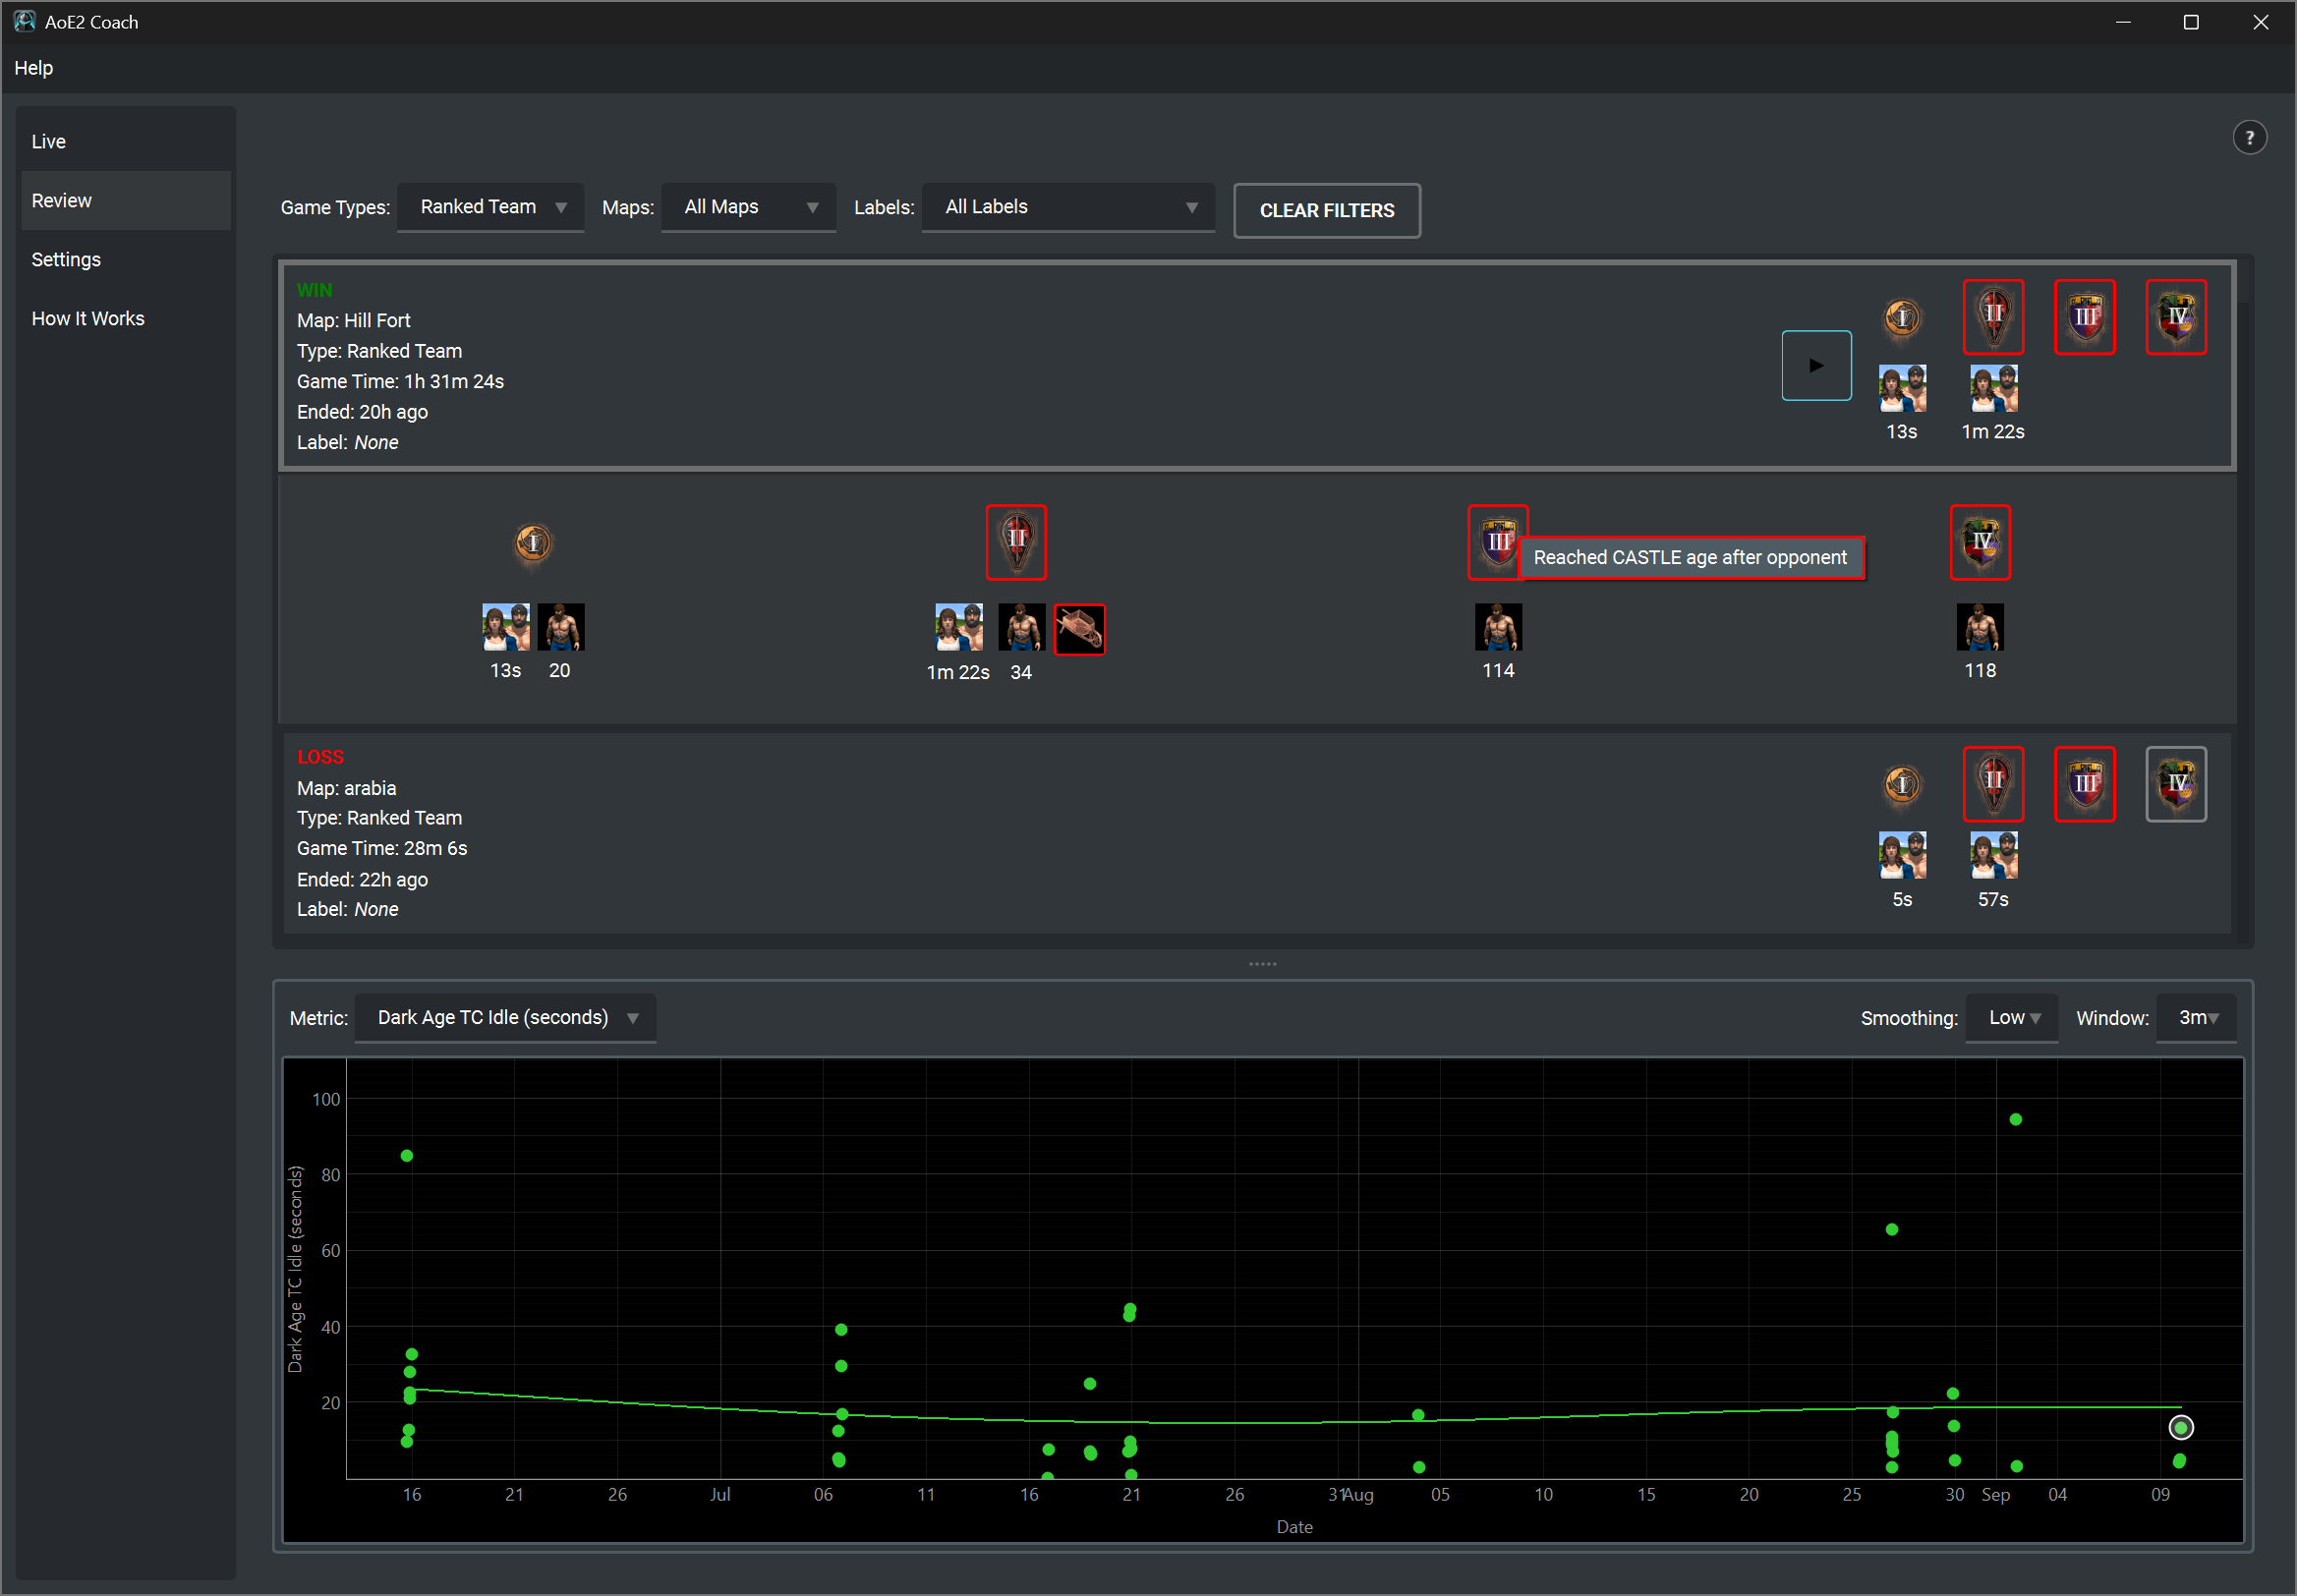Open the Smoothing dropdown
The width and height of the screenshot is (2297, 1596).
point(2011,1018)
